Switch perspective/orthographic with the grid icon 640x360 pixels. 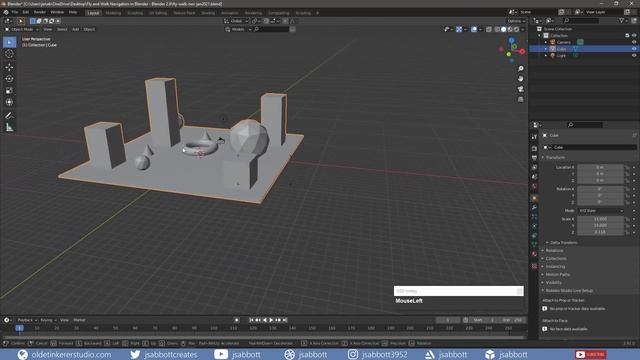pos(520,99)
